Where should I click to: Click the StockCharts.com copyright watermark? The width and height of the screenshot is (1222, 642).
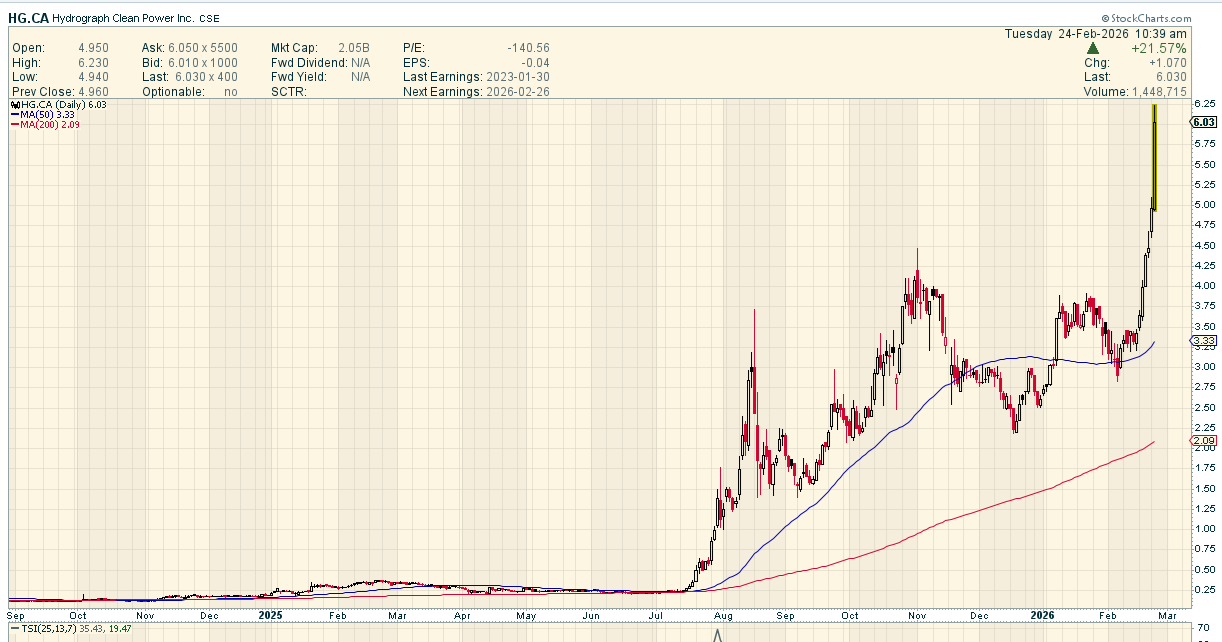(1146, 18)
